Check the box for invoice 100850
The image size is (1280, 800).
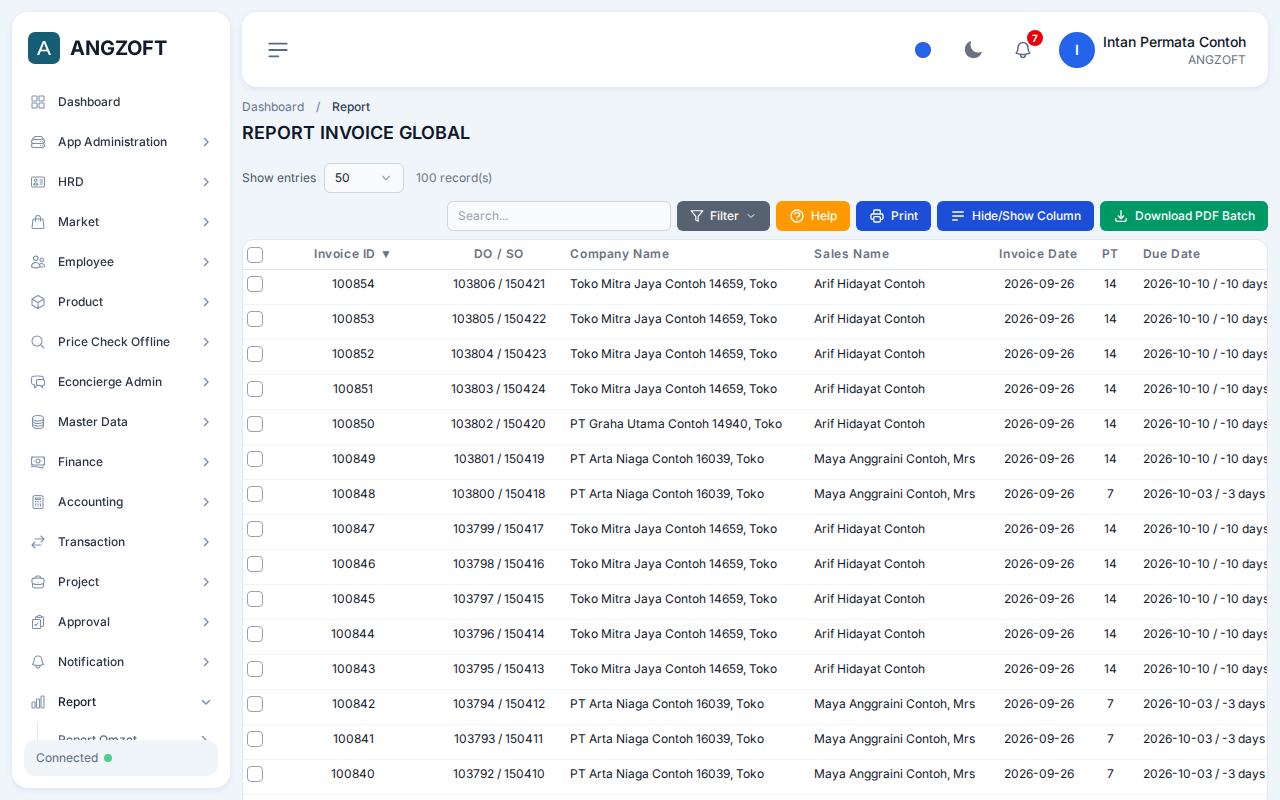255,424
